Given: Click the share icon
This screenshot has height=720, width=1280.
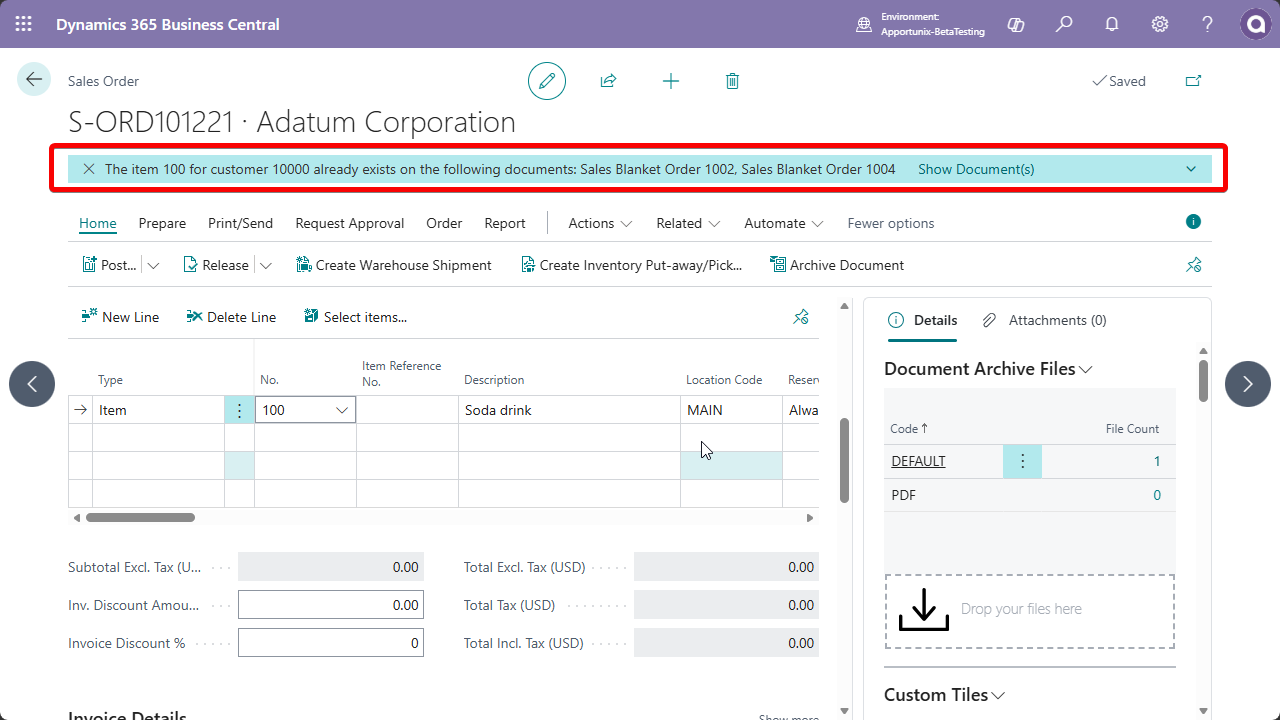Looking at the screenshot, I should coord(608,81).
